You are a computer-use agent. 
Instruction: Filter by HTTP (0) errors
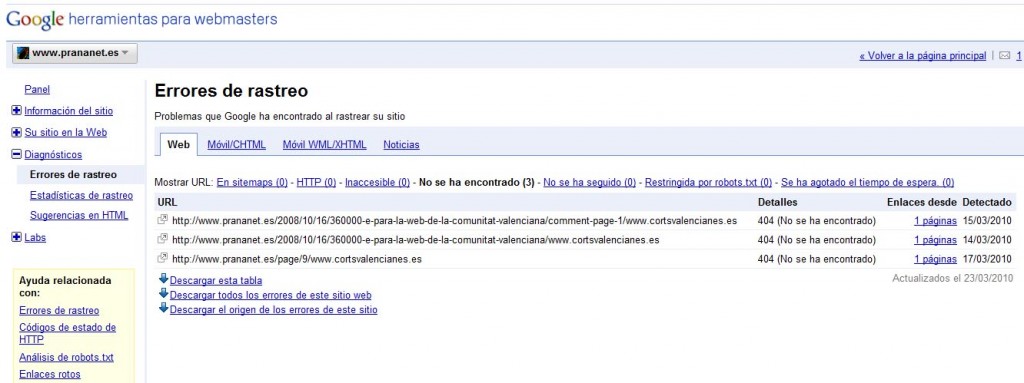(316, 182)
